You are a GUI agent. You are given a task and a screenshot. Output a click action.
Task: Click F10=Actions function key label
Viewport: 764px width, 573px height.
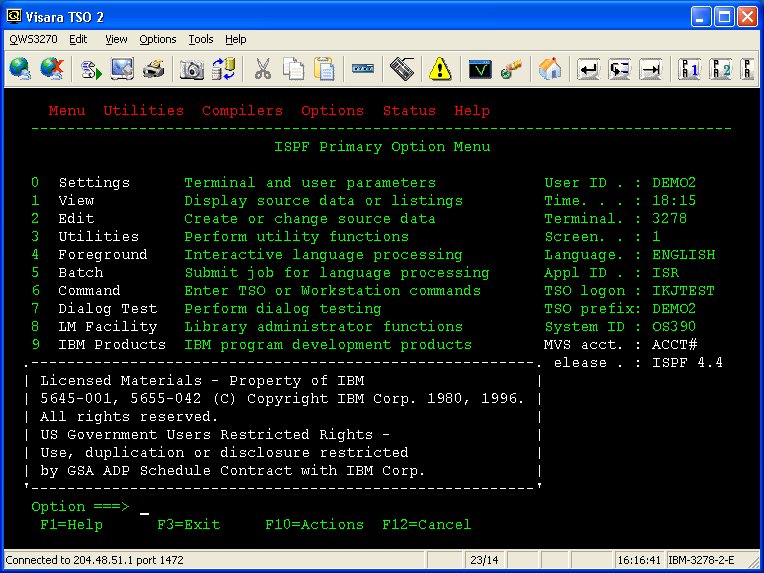[314, 525]
